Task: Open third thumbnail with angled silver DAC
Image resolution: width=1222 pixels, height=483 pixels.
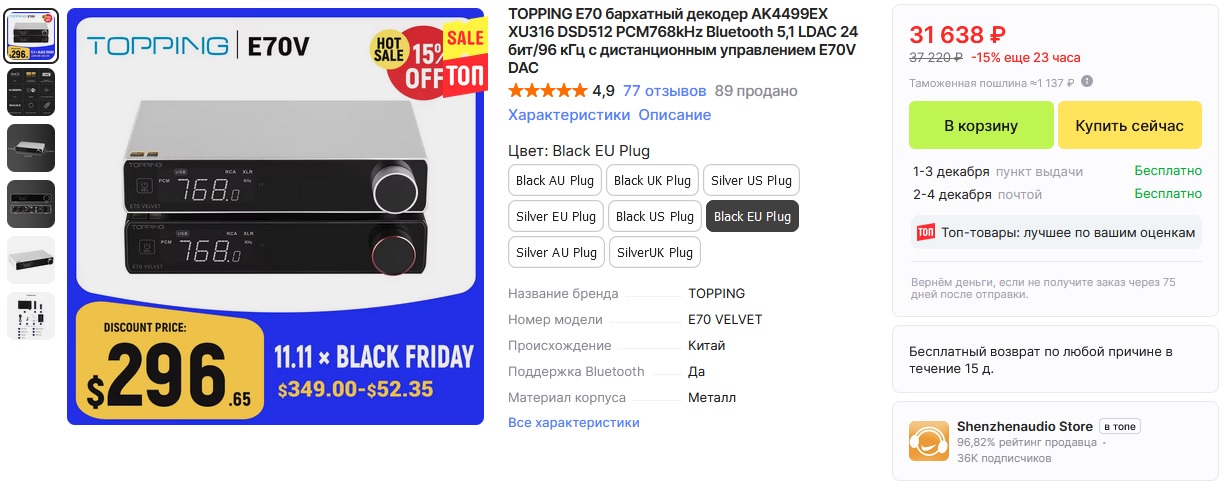Action: tap(31, 147)
